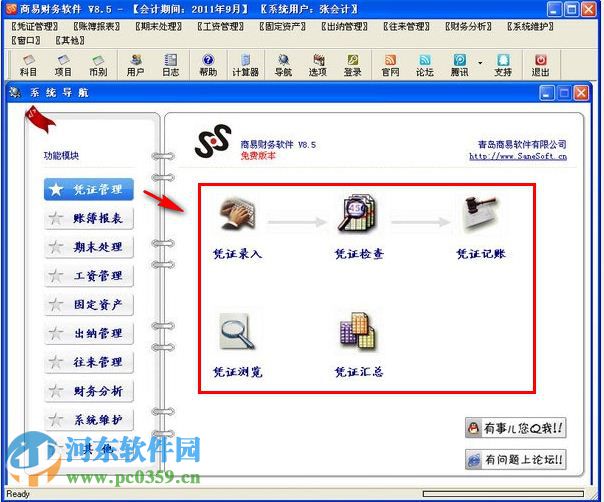
Task: Click the 功能模块 sidebar heading
Action: click(61, 156)
